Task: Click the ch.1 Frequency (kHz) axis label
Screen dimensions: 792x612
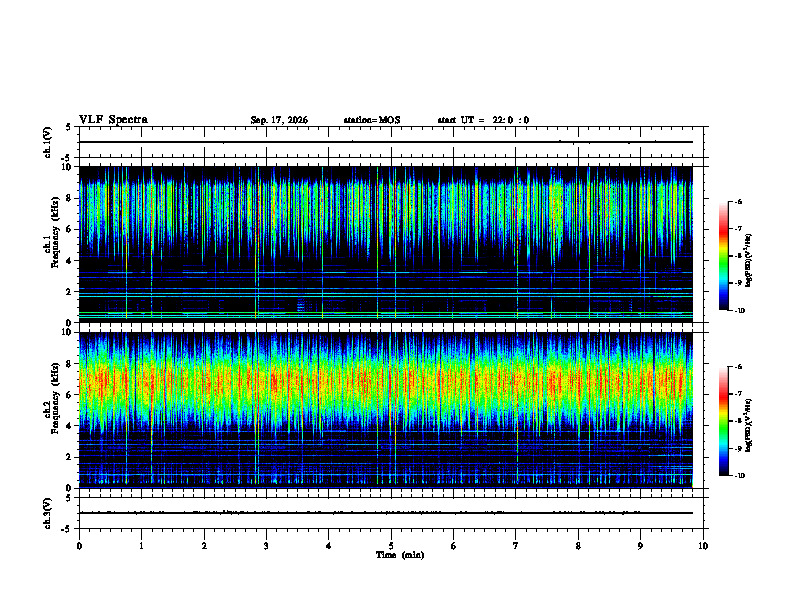Action: 51,244
